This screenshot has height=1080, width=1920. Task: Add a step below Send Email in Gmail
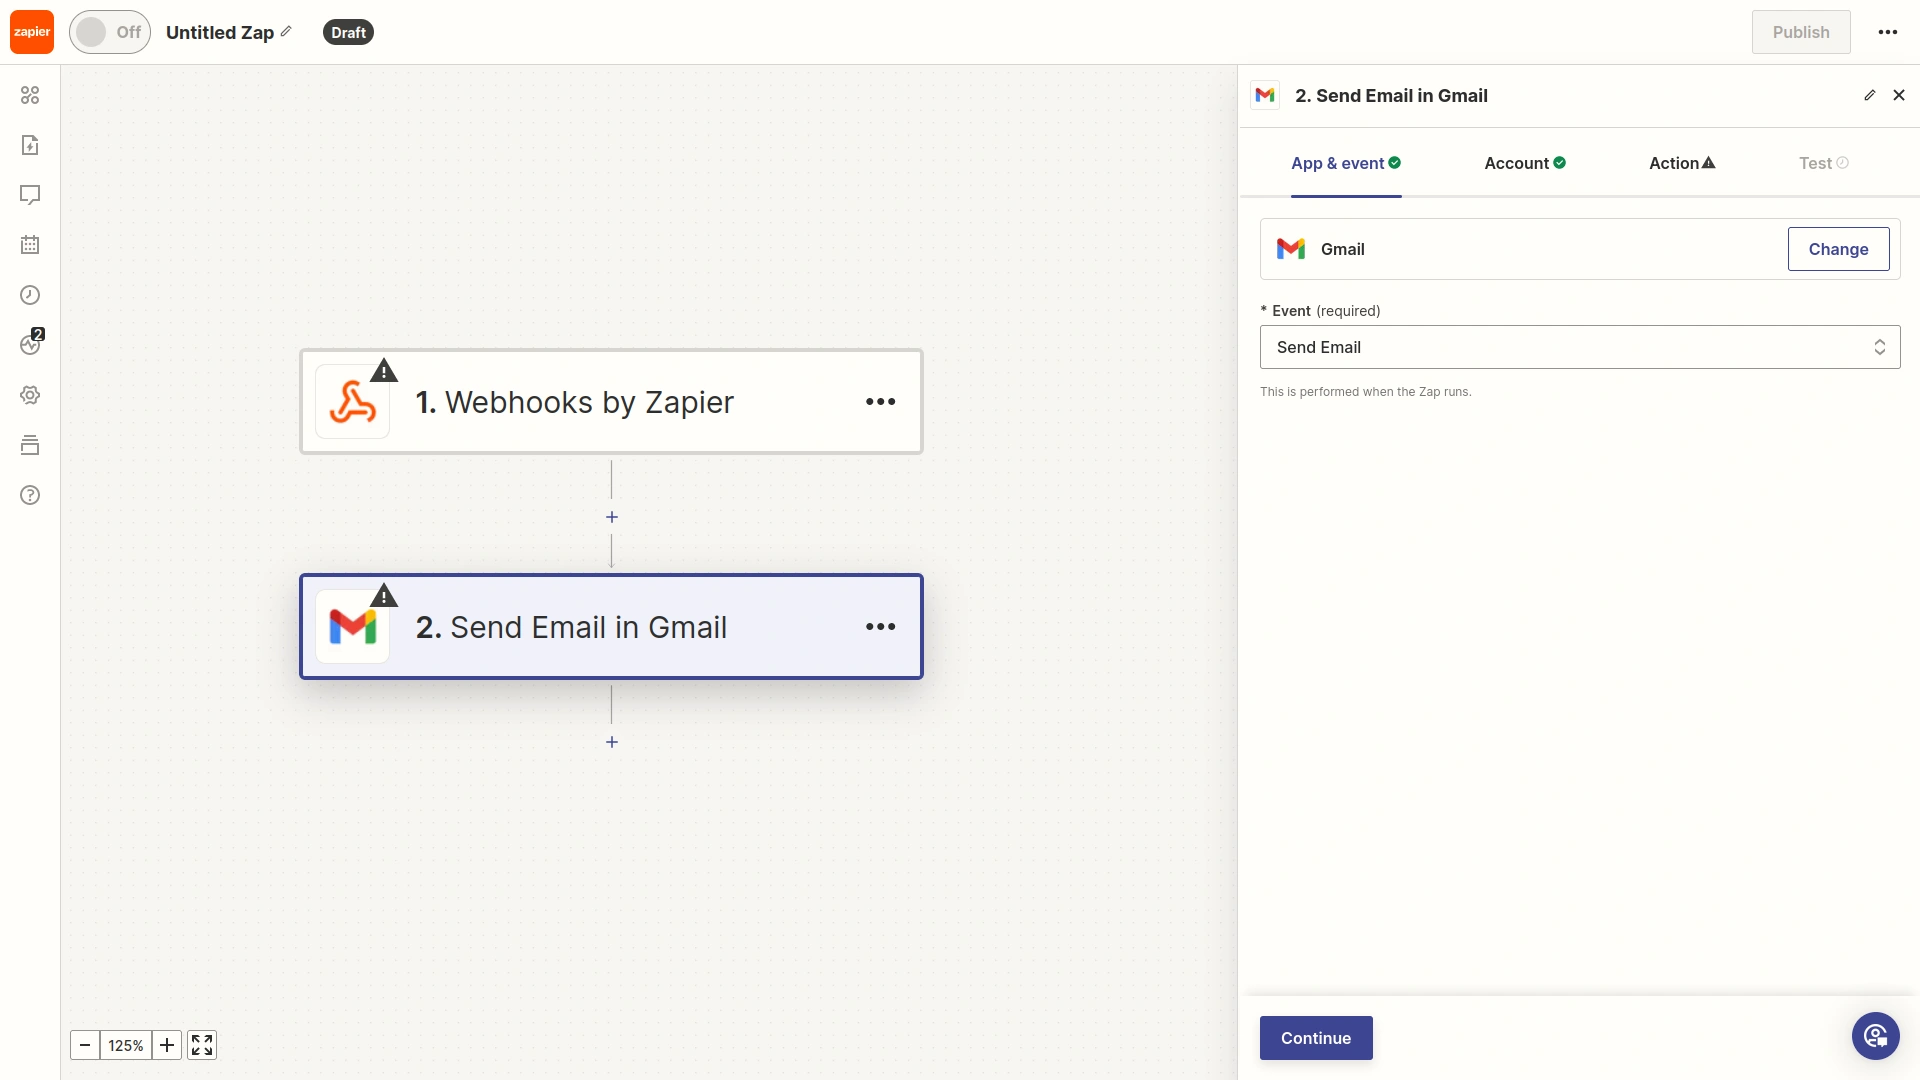click(x=611, y=741)
